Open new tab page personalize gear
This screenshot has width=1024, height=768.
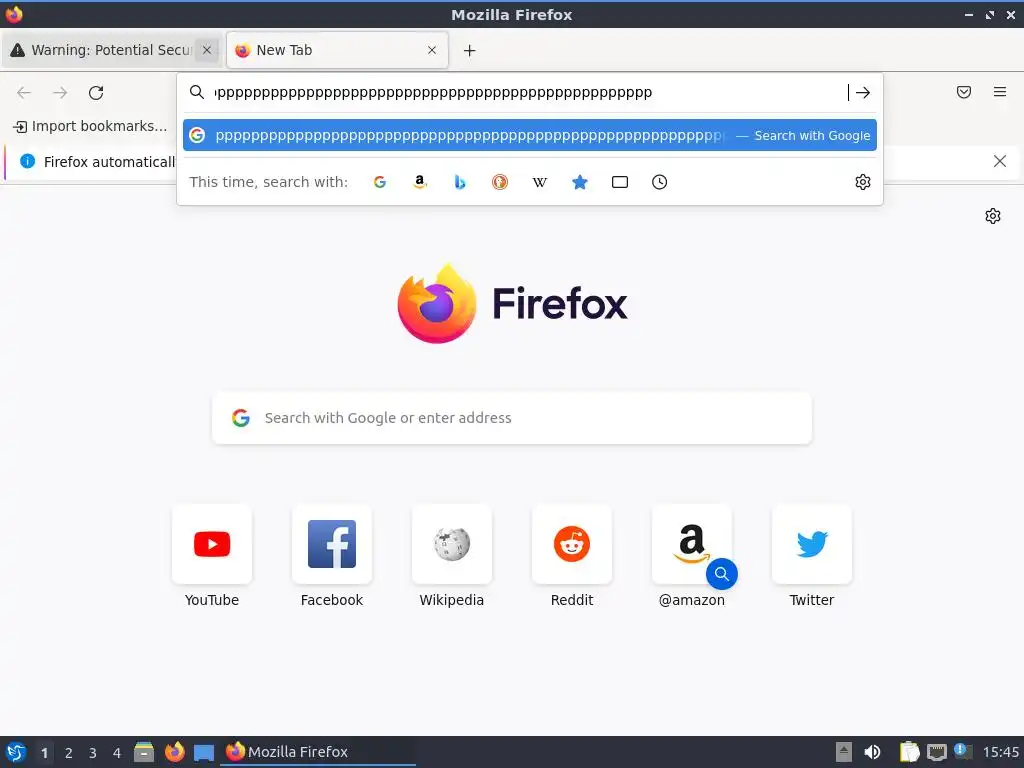click(993, 216)
